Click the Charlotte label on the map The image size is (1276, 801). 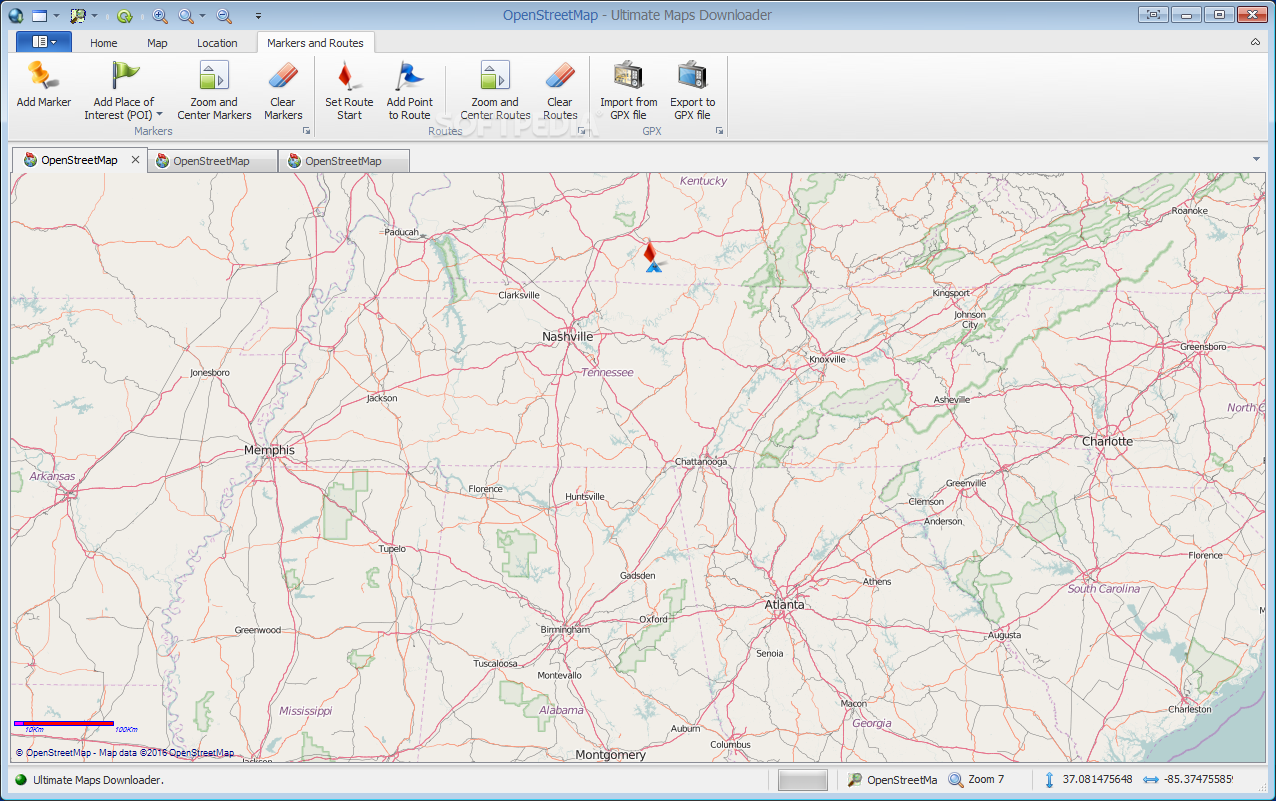pos(1107,441)
